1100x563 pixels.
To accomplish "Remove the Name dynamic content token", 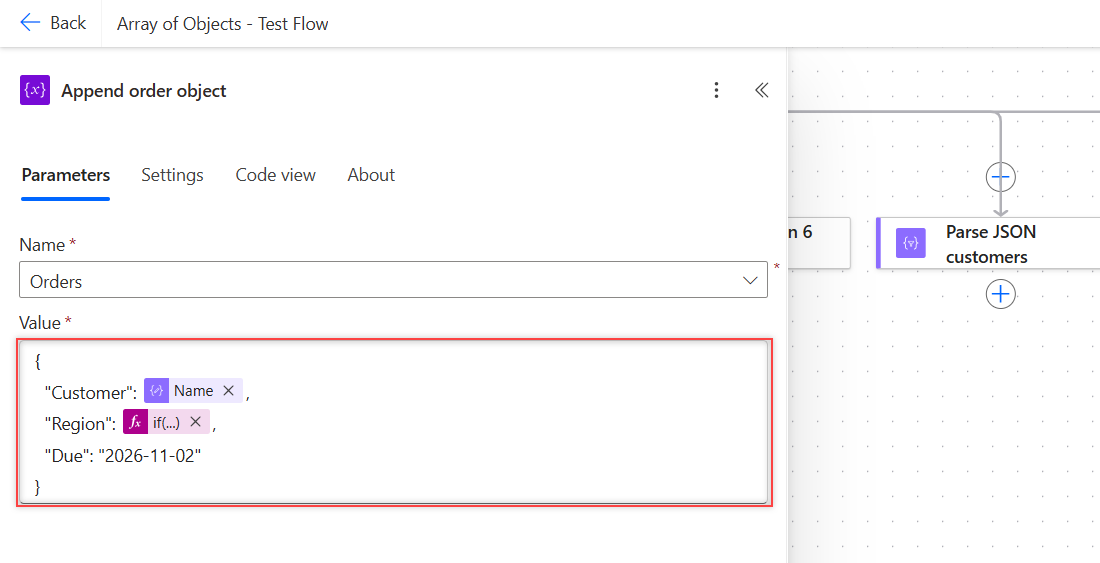I will [x=228, y=391].
